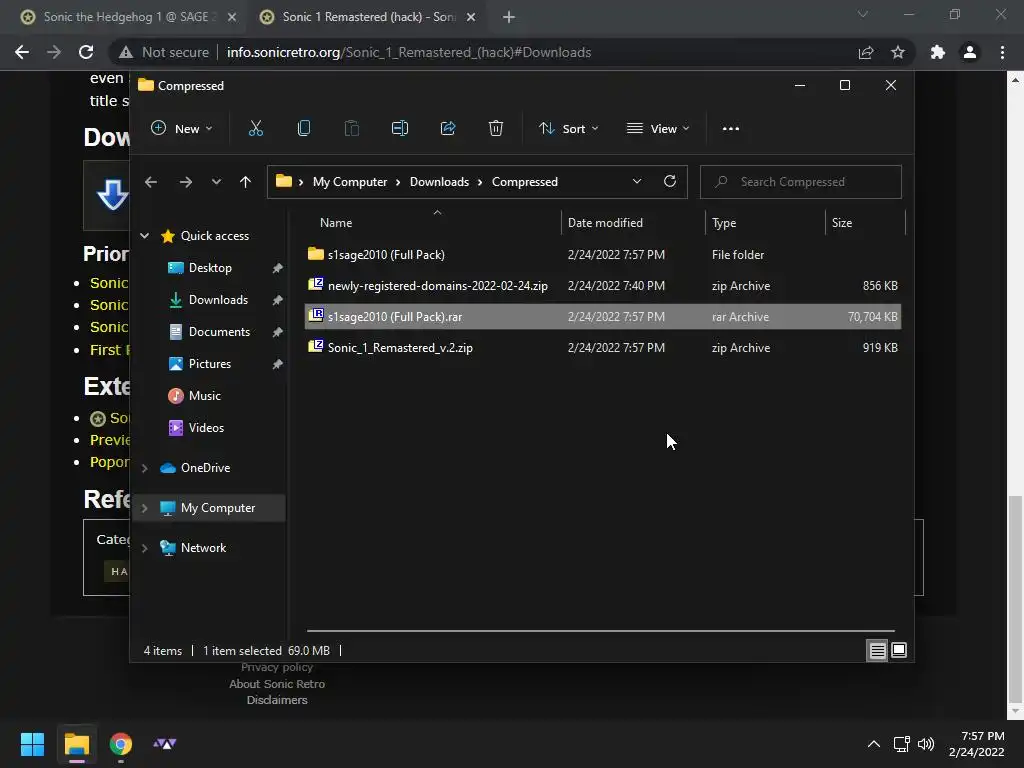This screenshot has width=1024, height=768.
Task: Open recent locations chevron in navigation
Action: (x=216, y=182)
